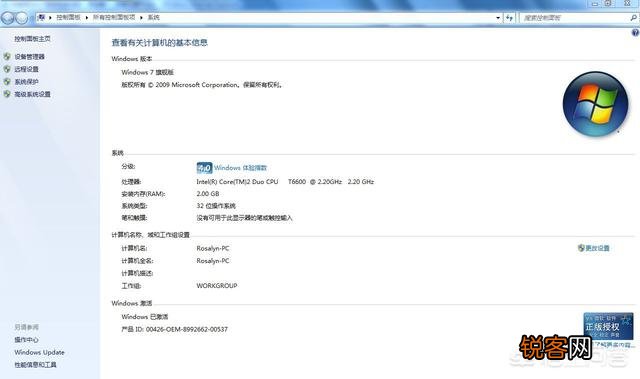The height and width of the screenshot is (379, 640).
Task: Click the WORKGROUP workgroup value
Action: (217, 286)
